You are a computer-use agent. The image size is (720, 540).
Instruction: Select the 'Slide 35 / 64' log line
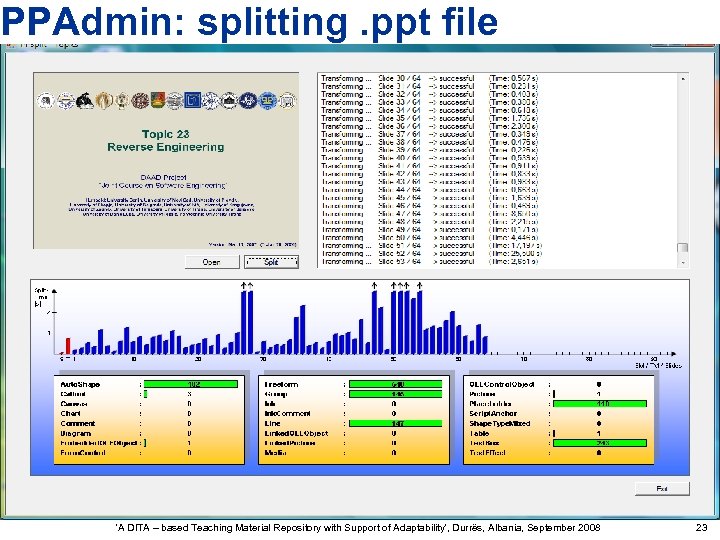pos(429,118)
